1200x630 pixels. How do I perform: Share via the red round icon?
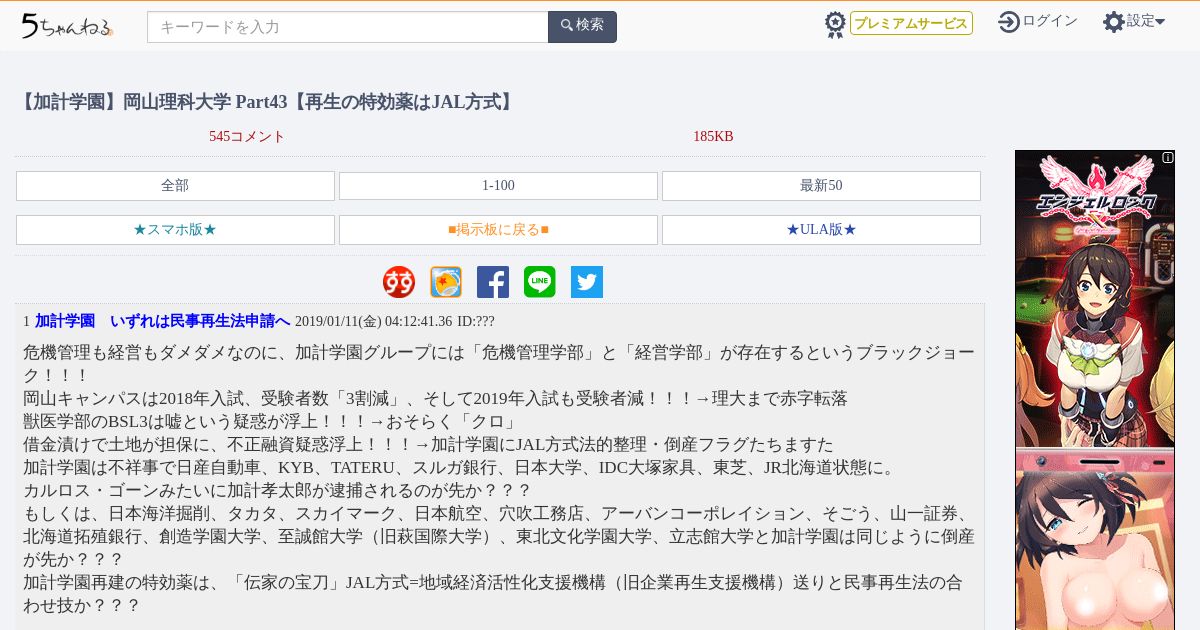pyautogui.click(x=399, y=282)
